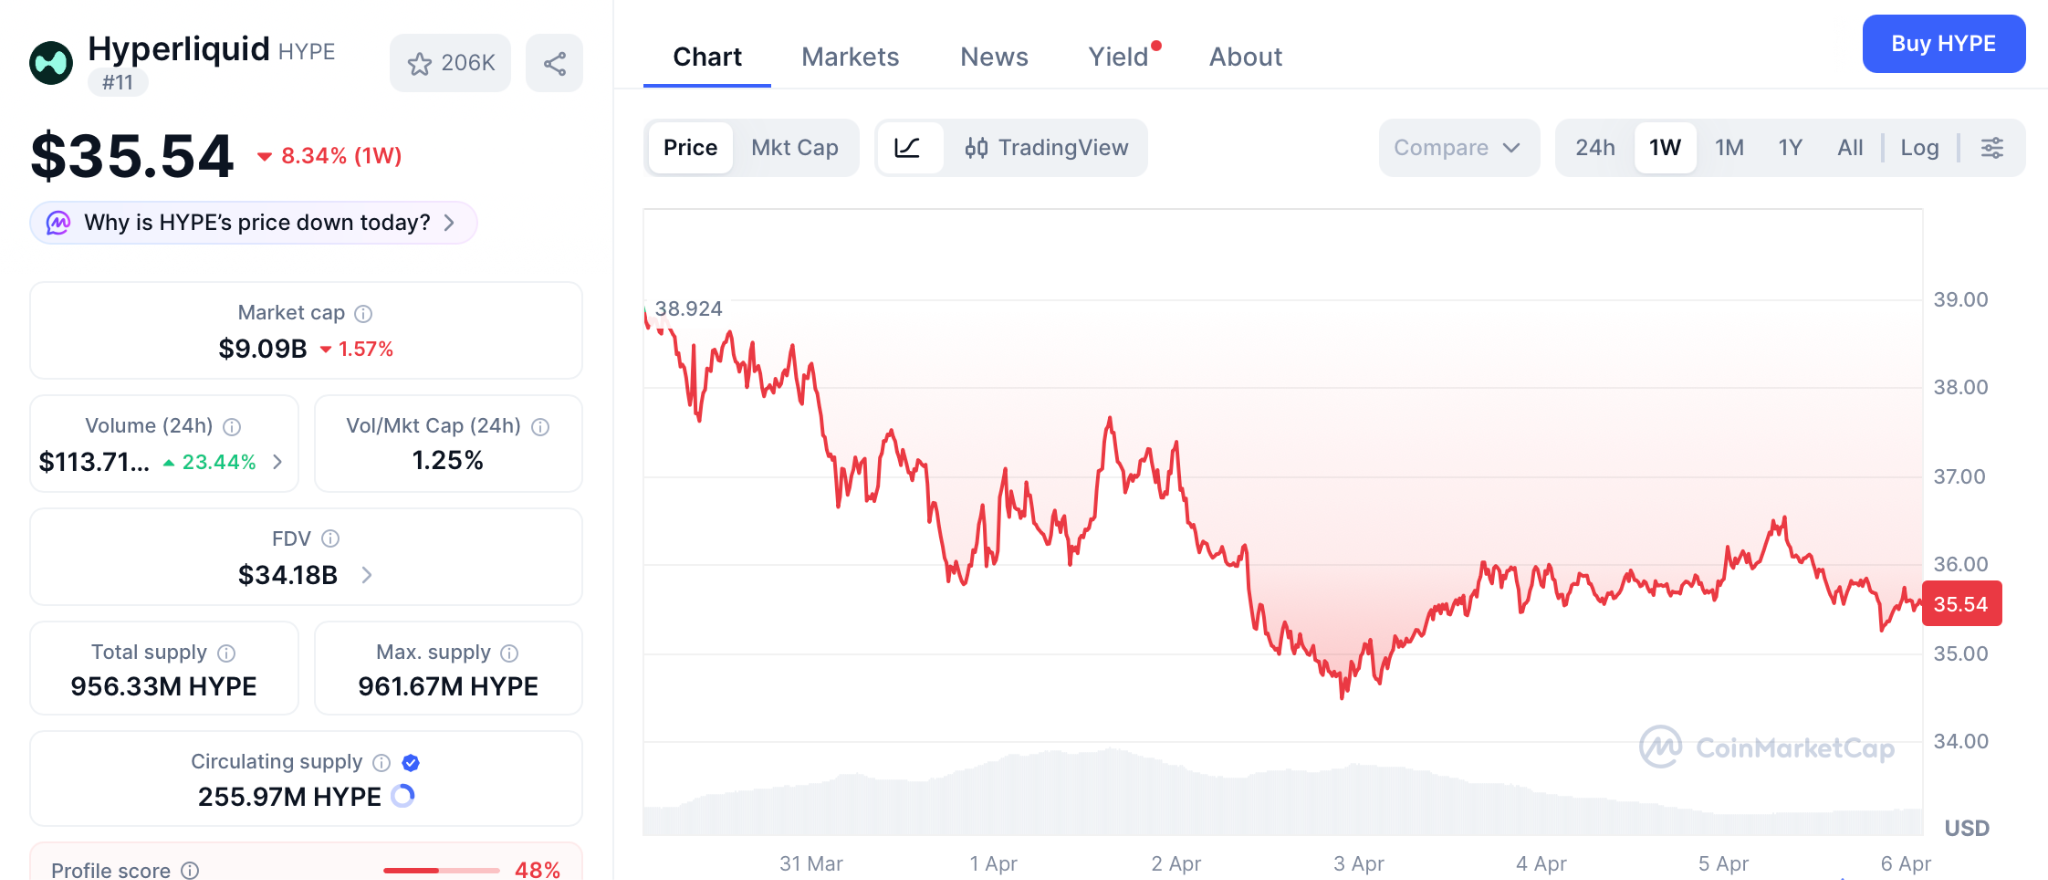Select the 24h time range

1595,148
